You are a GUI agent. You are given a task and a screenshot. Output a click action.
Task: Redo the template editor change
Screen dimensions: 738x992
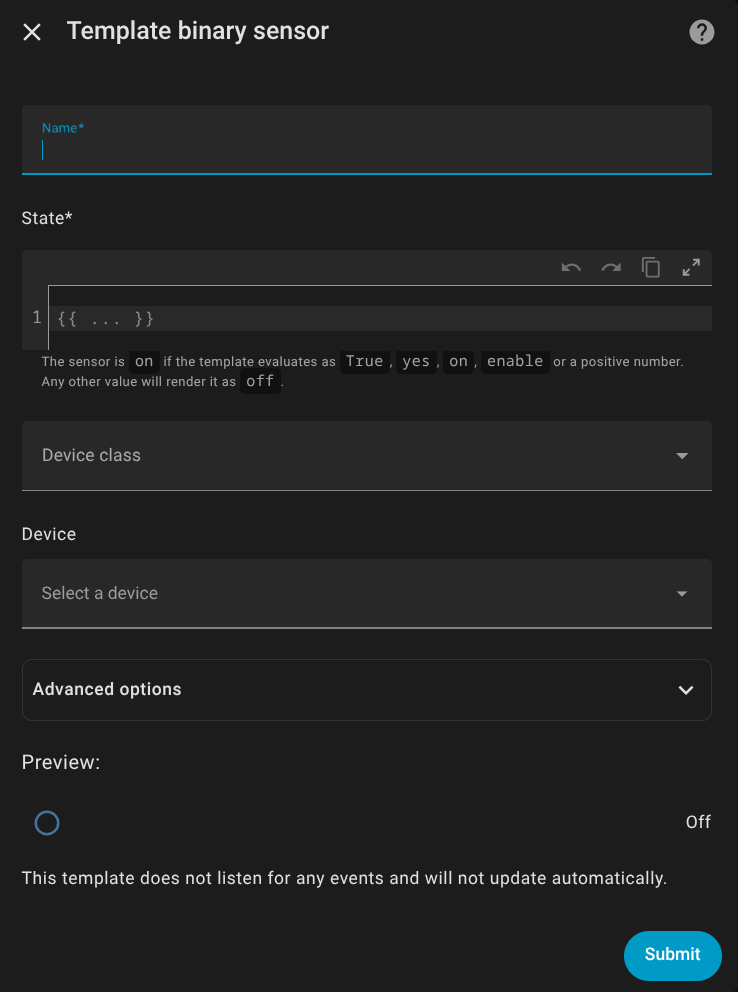pyautogui.click(x=611, y=268)
